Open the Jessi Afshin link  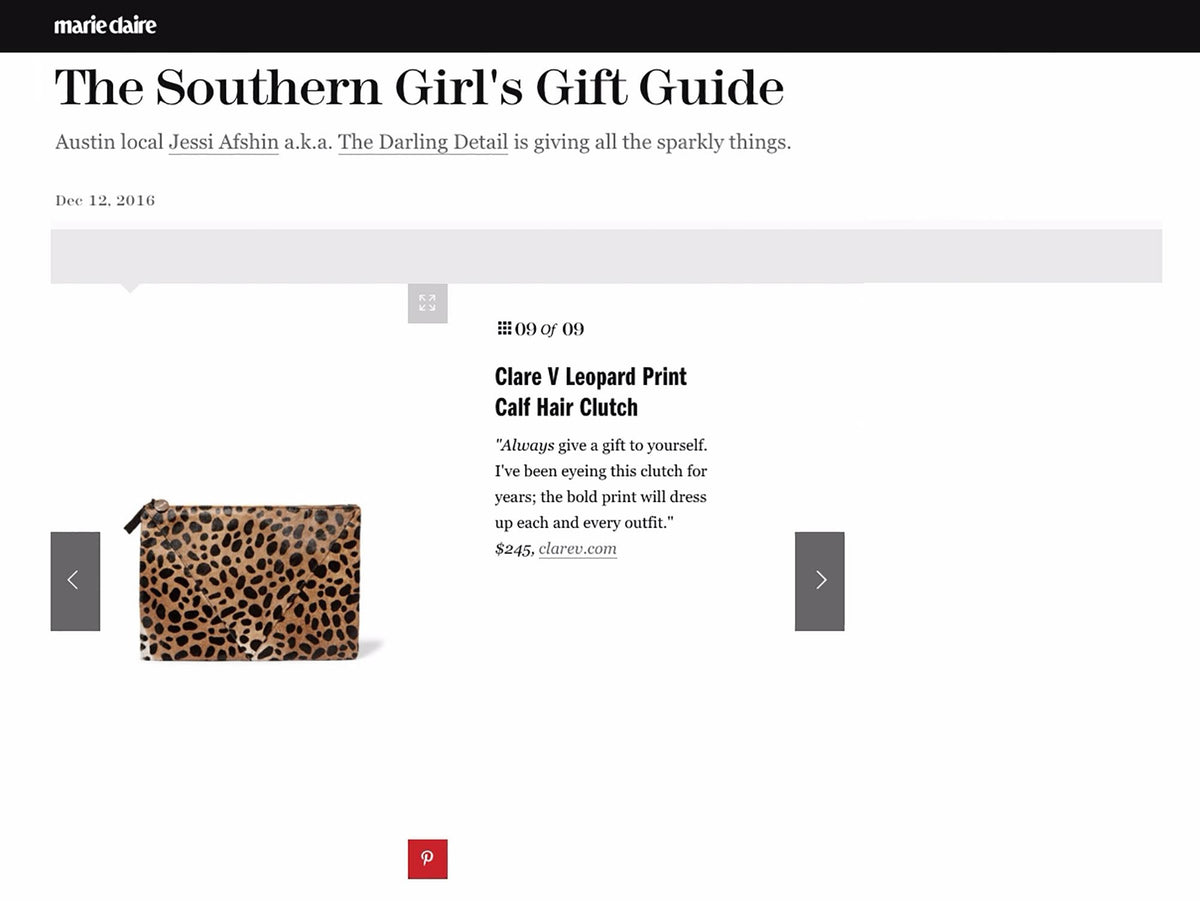click(224, 142)
